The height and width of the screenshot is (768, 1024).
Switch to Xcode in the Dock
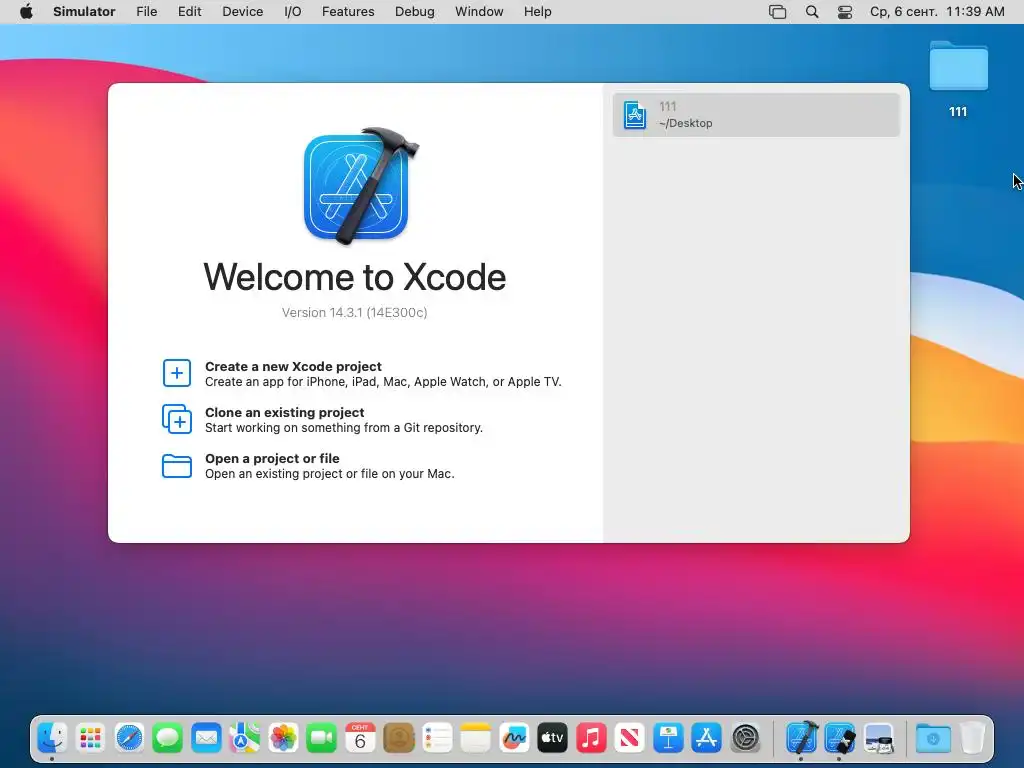coord(801,739)
